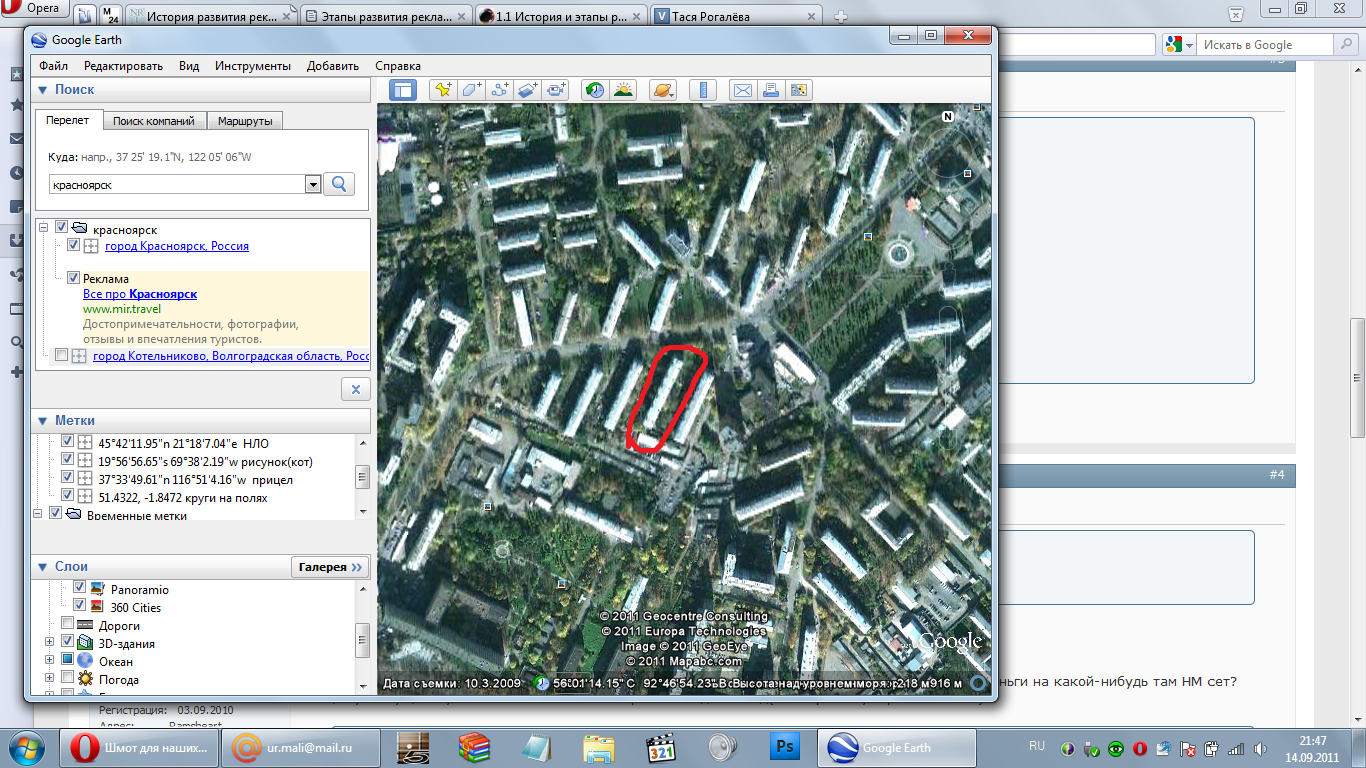Open the Файл menu
The width and height of the screenshot is (1366, 768).
pos(54,66)
